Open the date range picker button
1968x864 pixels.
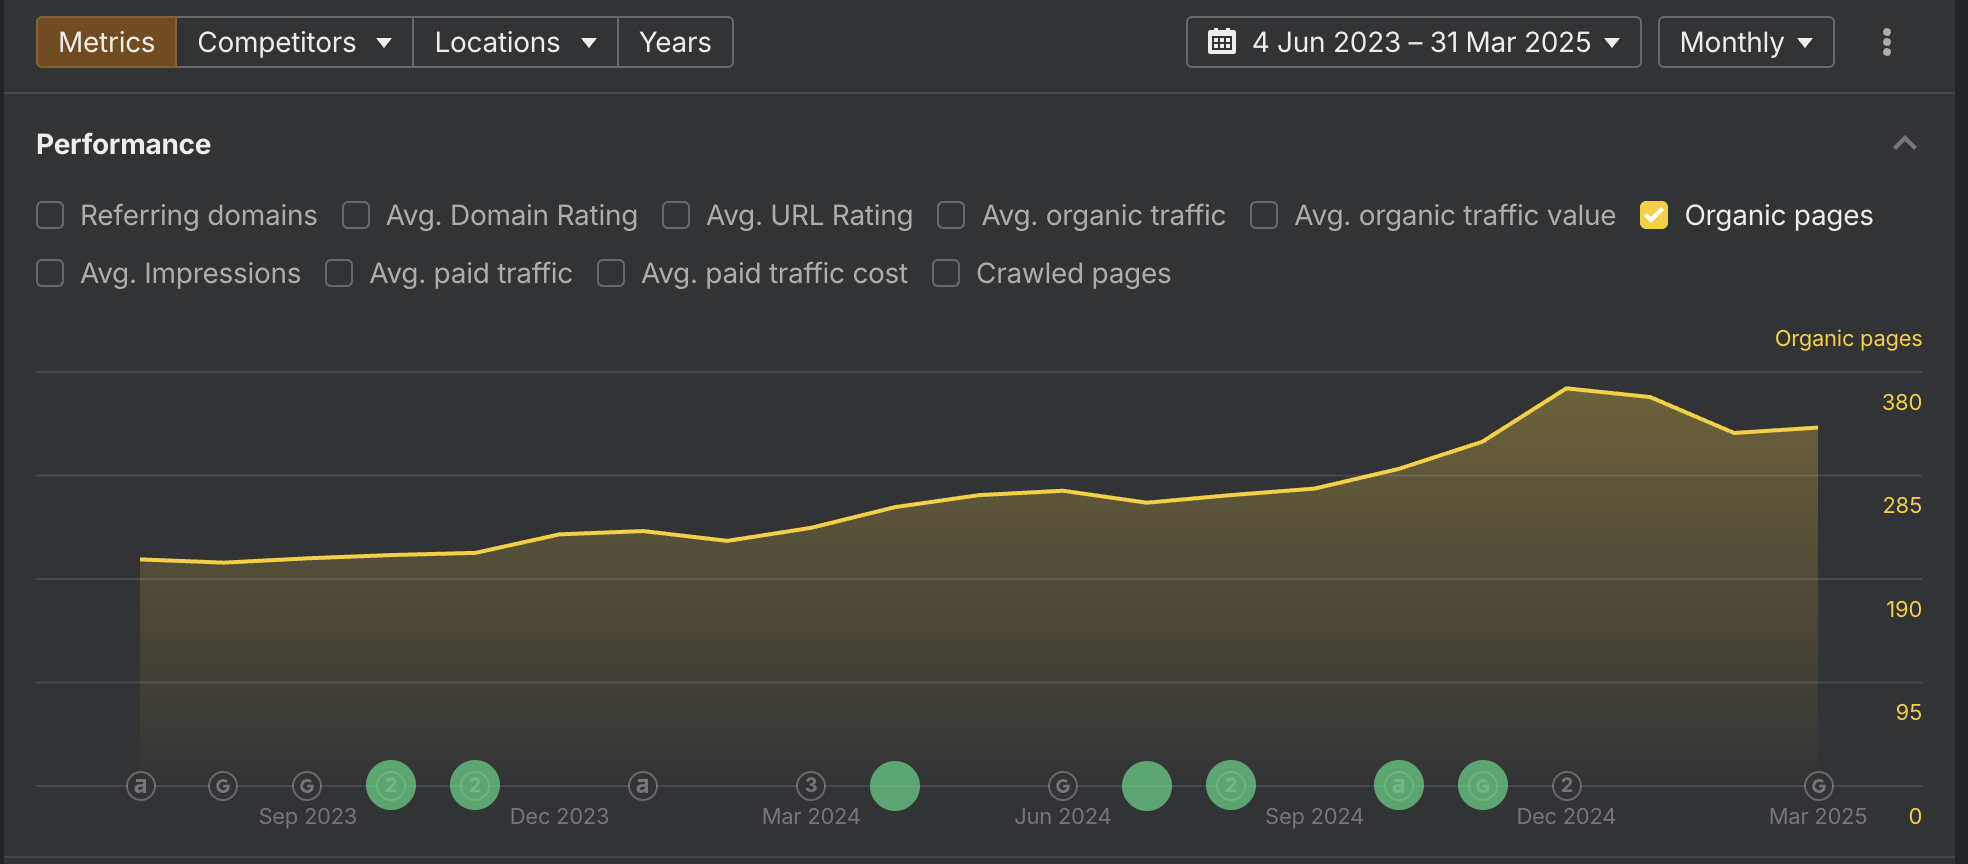coord(1412,42)
